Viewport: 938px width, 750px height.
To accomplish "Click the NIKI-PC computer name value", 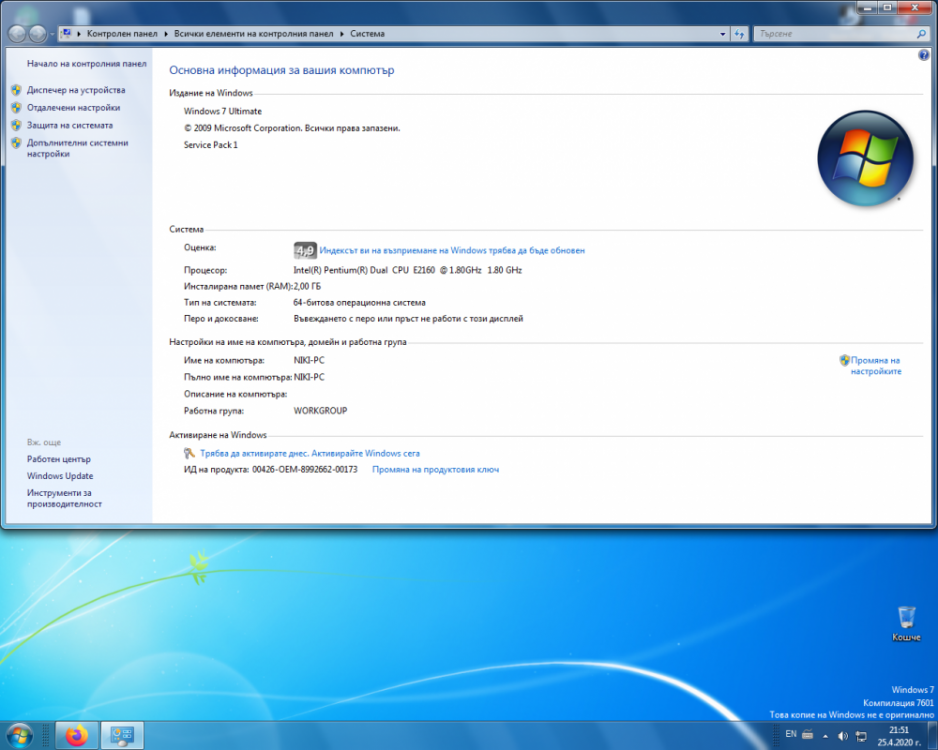I will click(309, 360).
